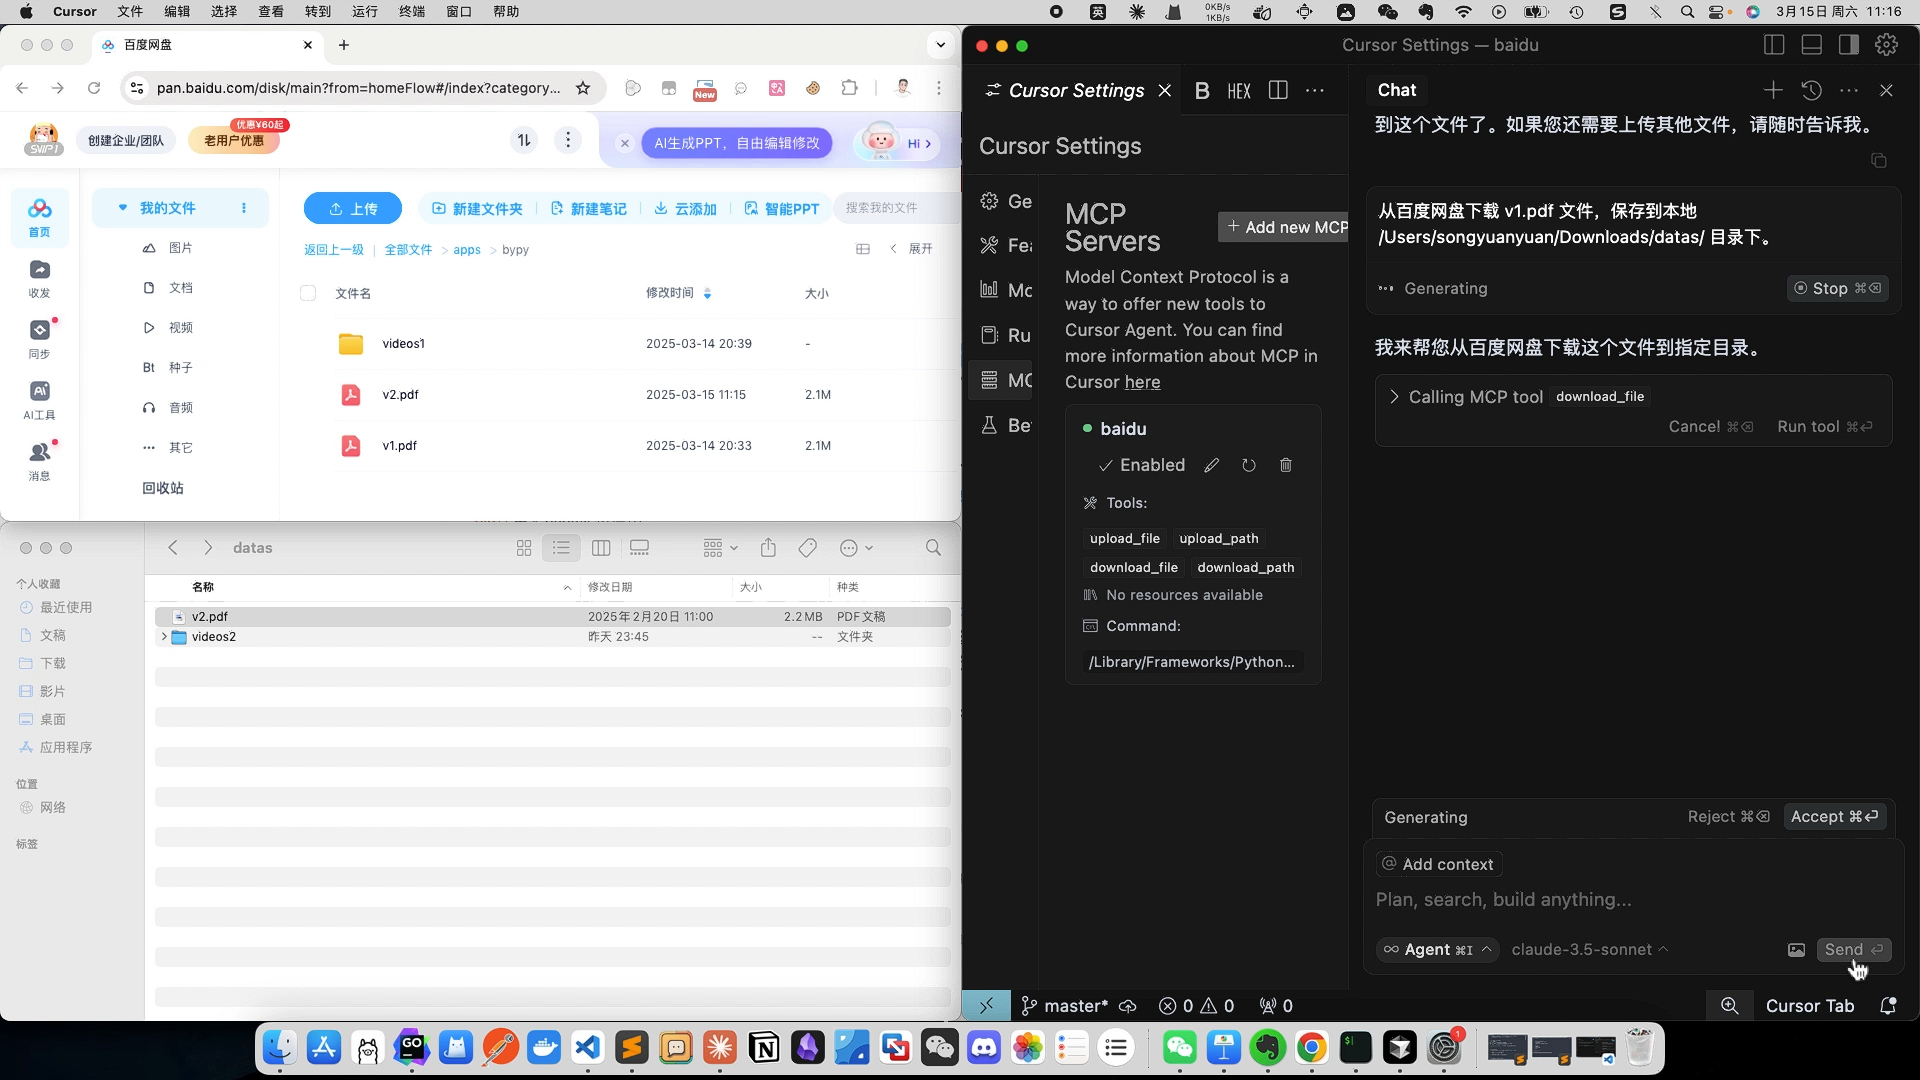Image resolution: width=1920 pixels, height=1080 pixels.
Task: Toggle Netdisk list/grid view icon
Action: pyautogui.click(x=863, y=249)
